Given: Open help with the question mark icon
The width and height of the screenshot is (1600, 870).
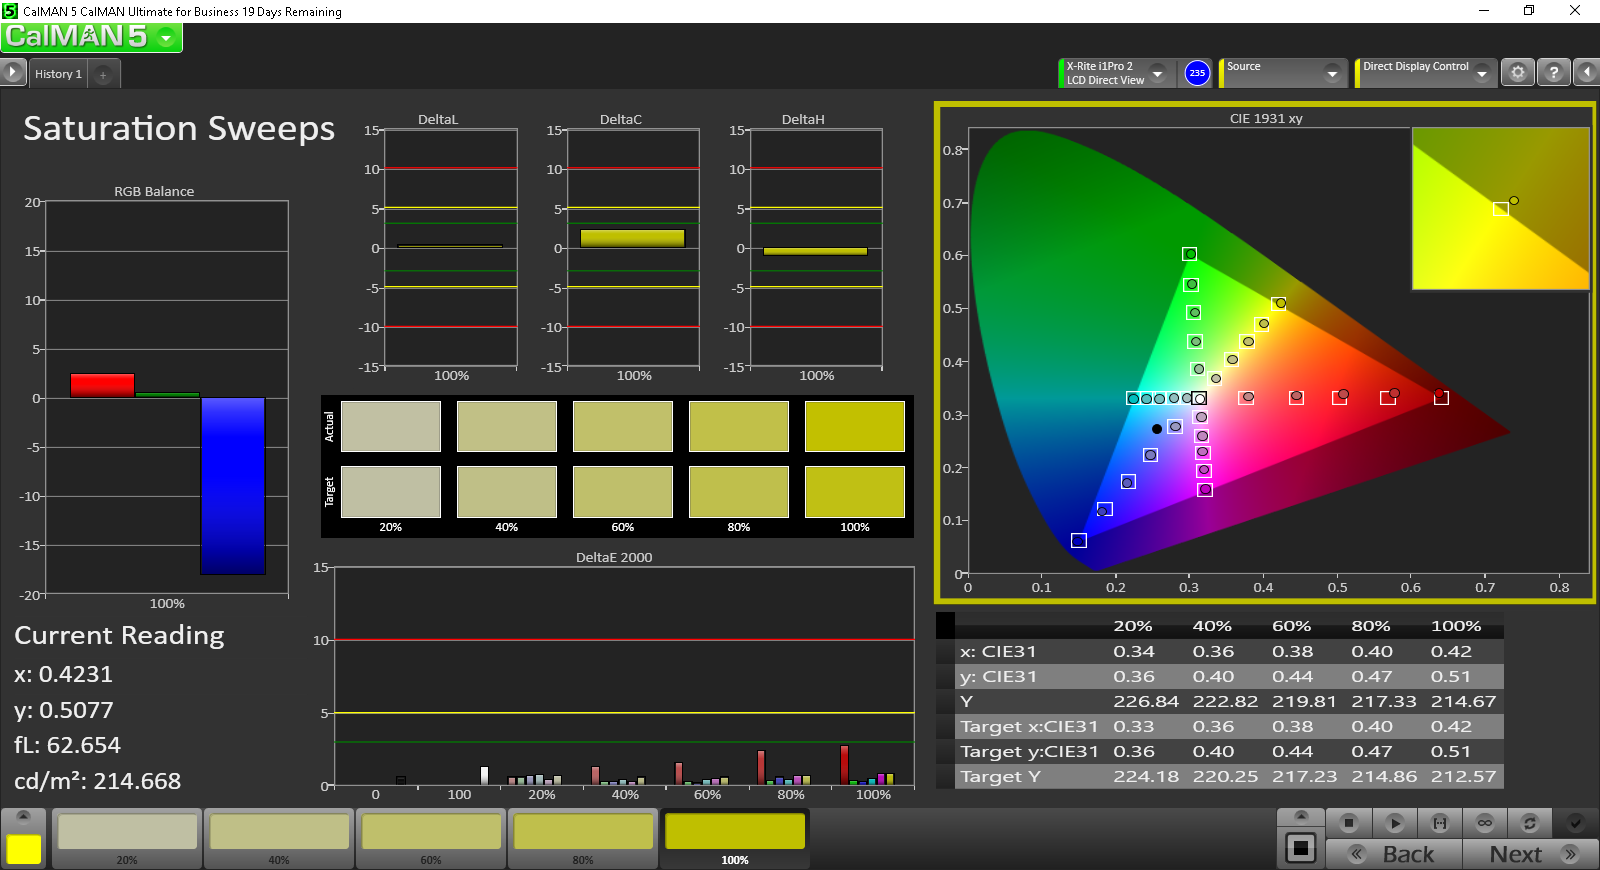Looking at the screenshot, I should tap(1553, 73).
